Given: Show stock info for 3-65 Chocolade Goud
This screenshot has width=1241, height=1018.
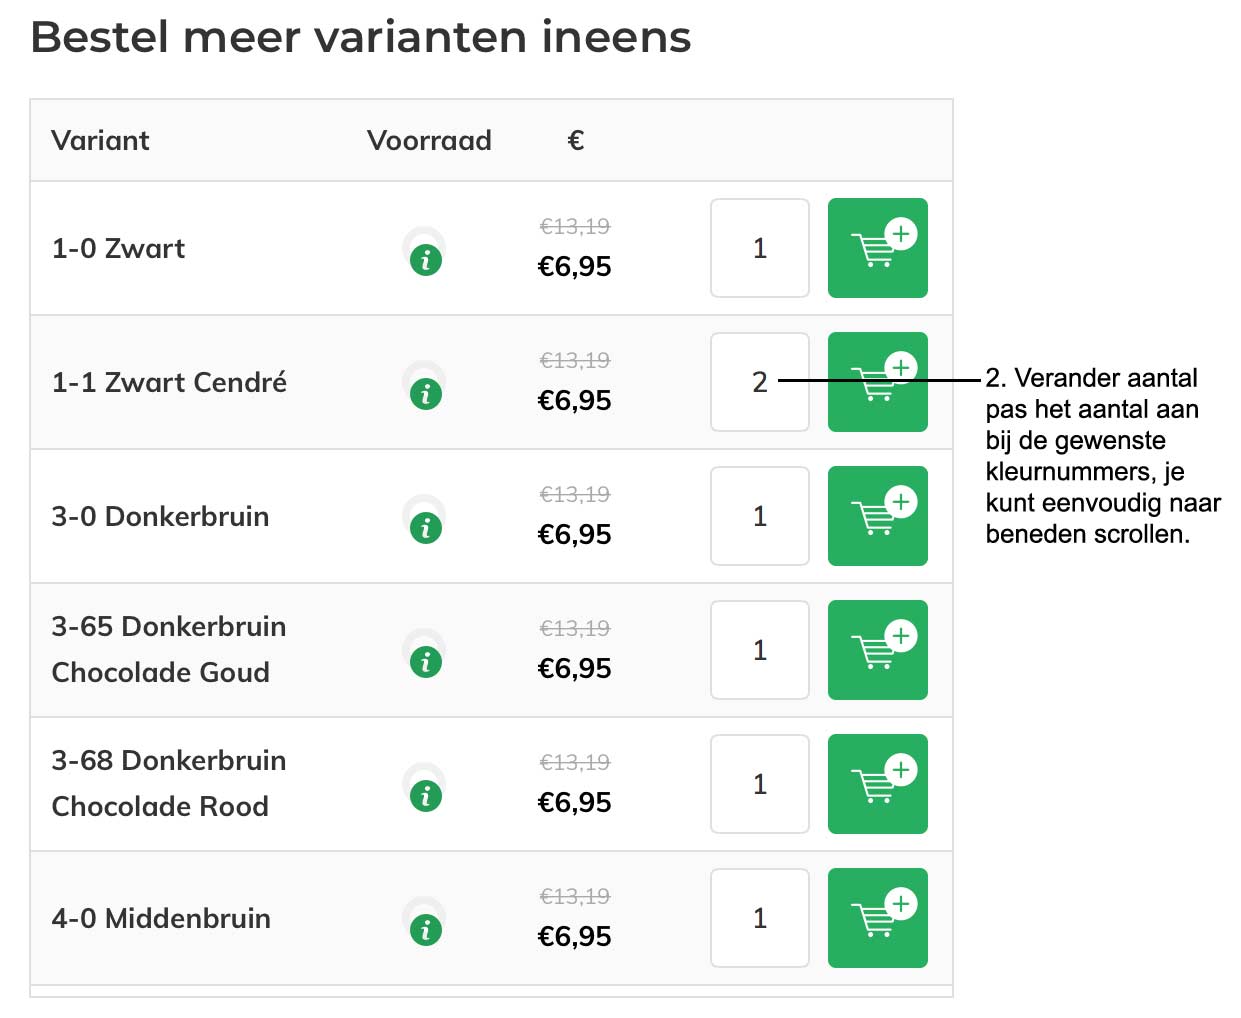Looking at the screenshot, I should point(426,662).
